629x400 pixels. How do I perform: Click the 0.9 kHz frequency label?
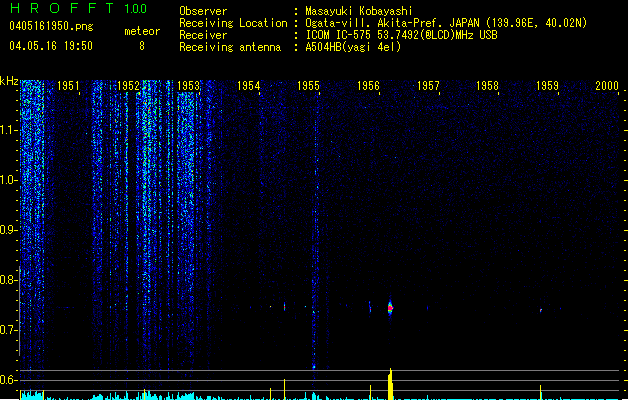(x=8, y=230)
